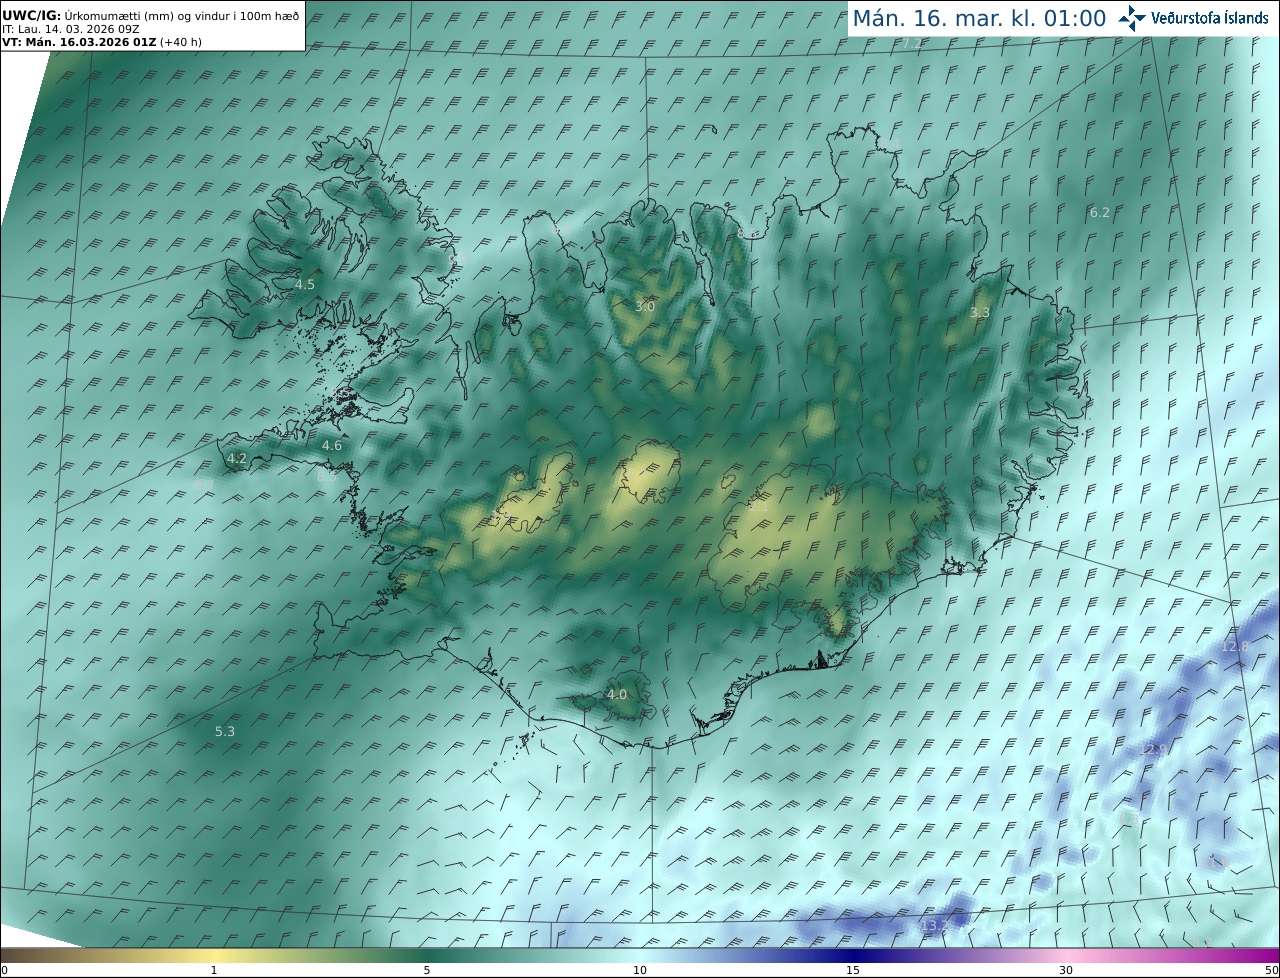Click the 5.3 value in the southwest sea

225,732
